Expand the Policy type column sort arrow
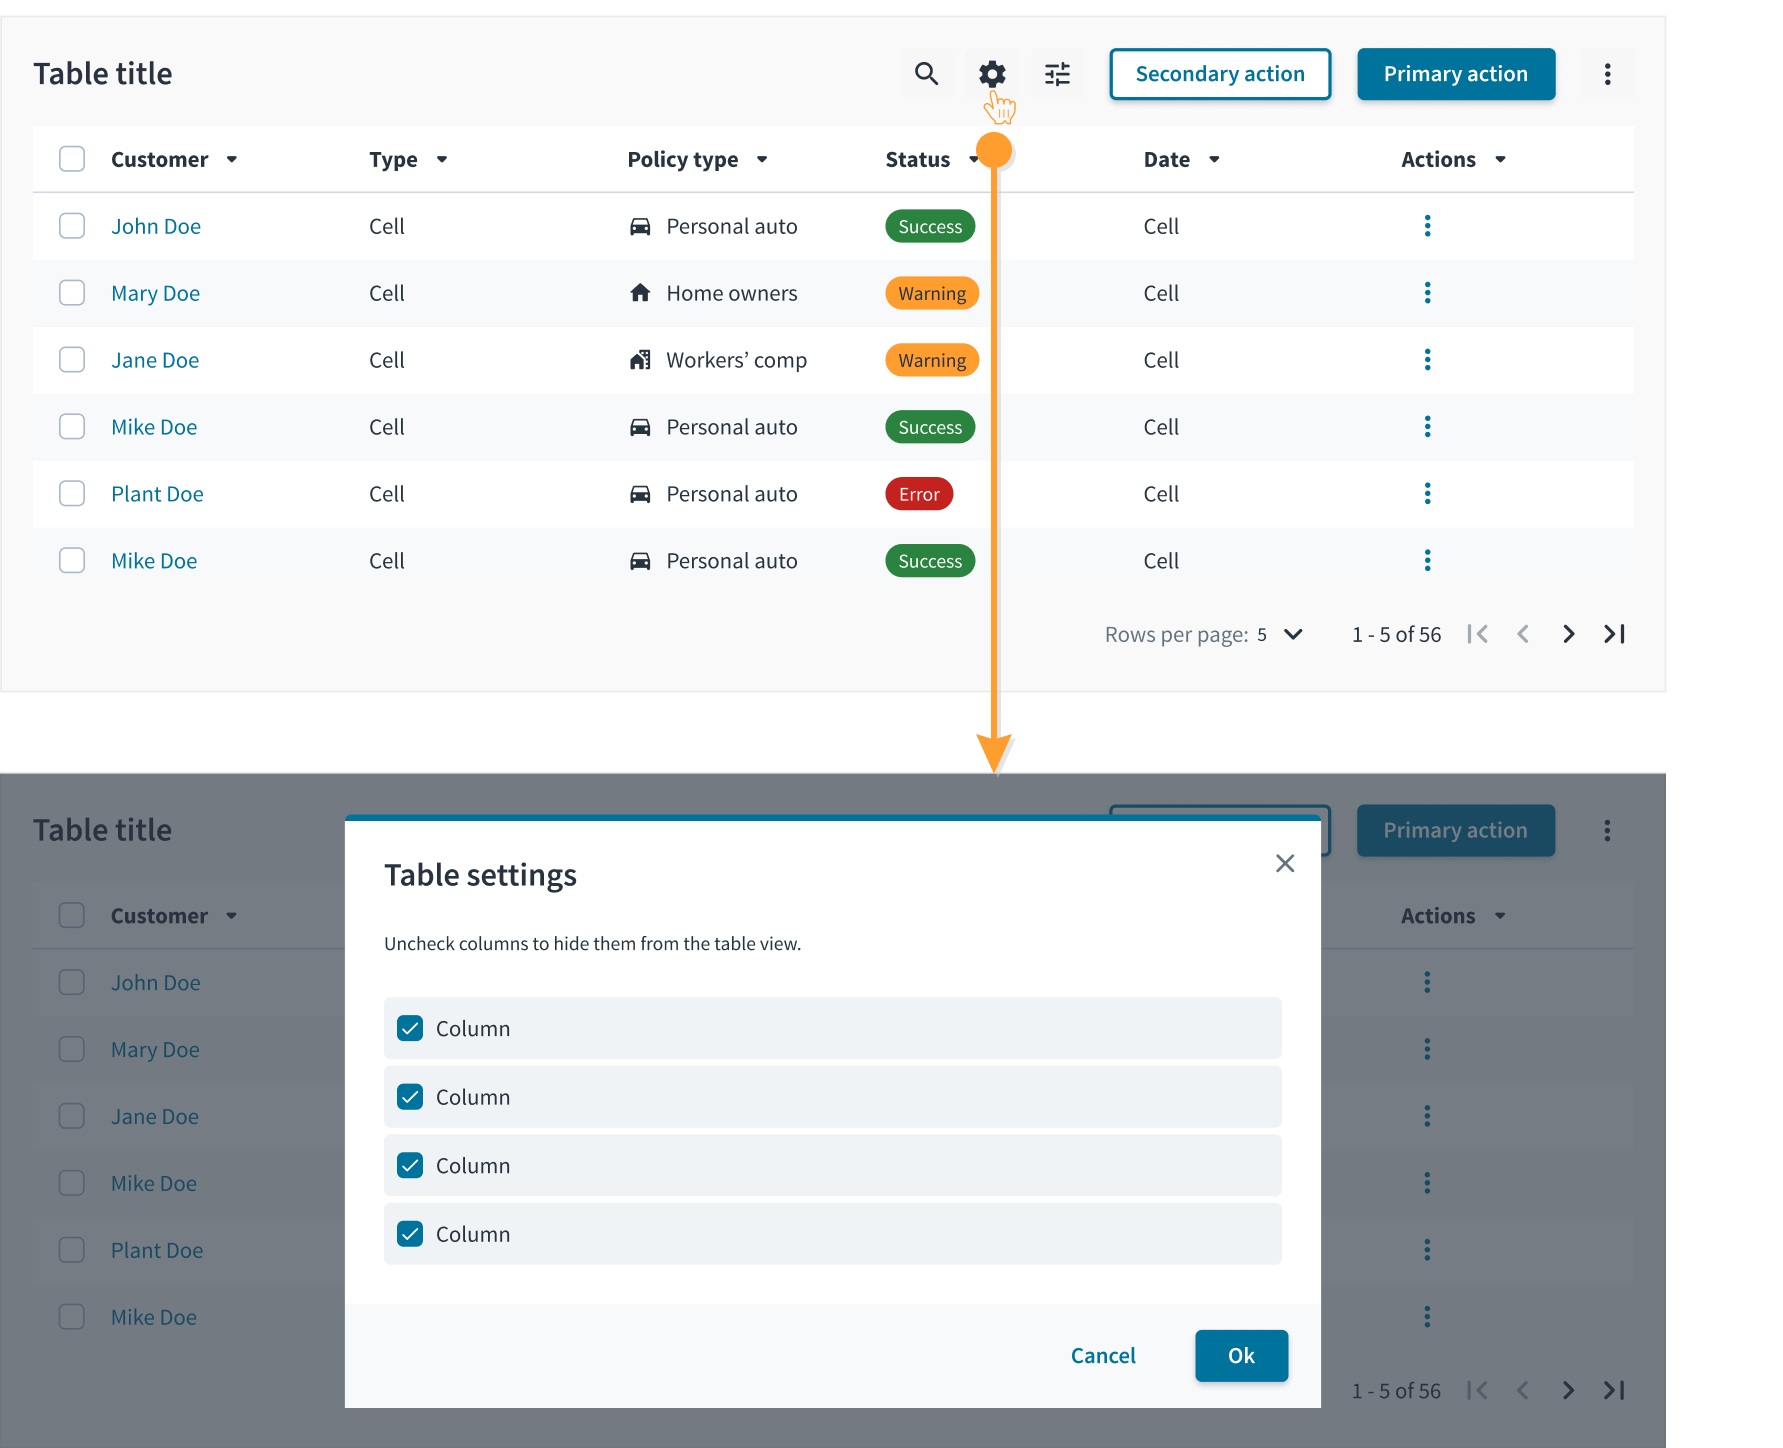1783x1448 pixels. coord(762,160)
